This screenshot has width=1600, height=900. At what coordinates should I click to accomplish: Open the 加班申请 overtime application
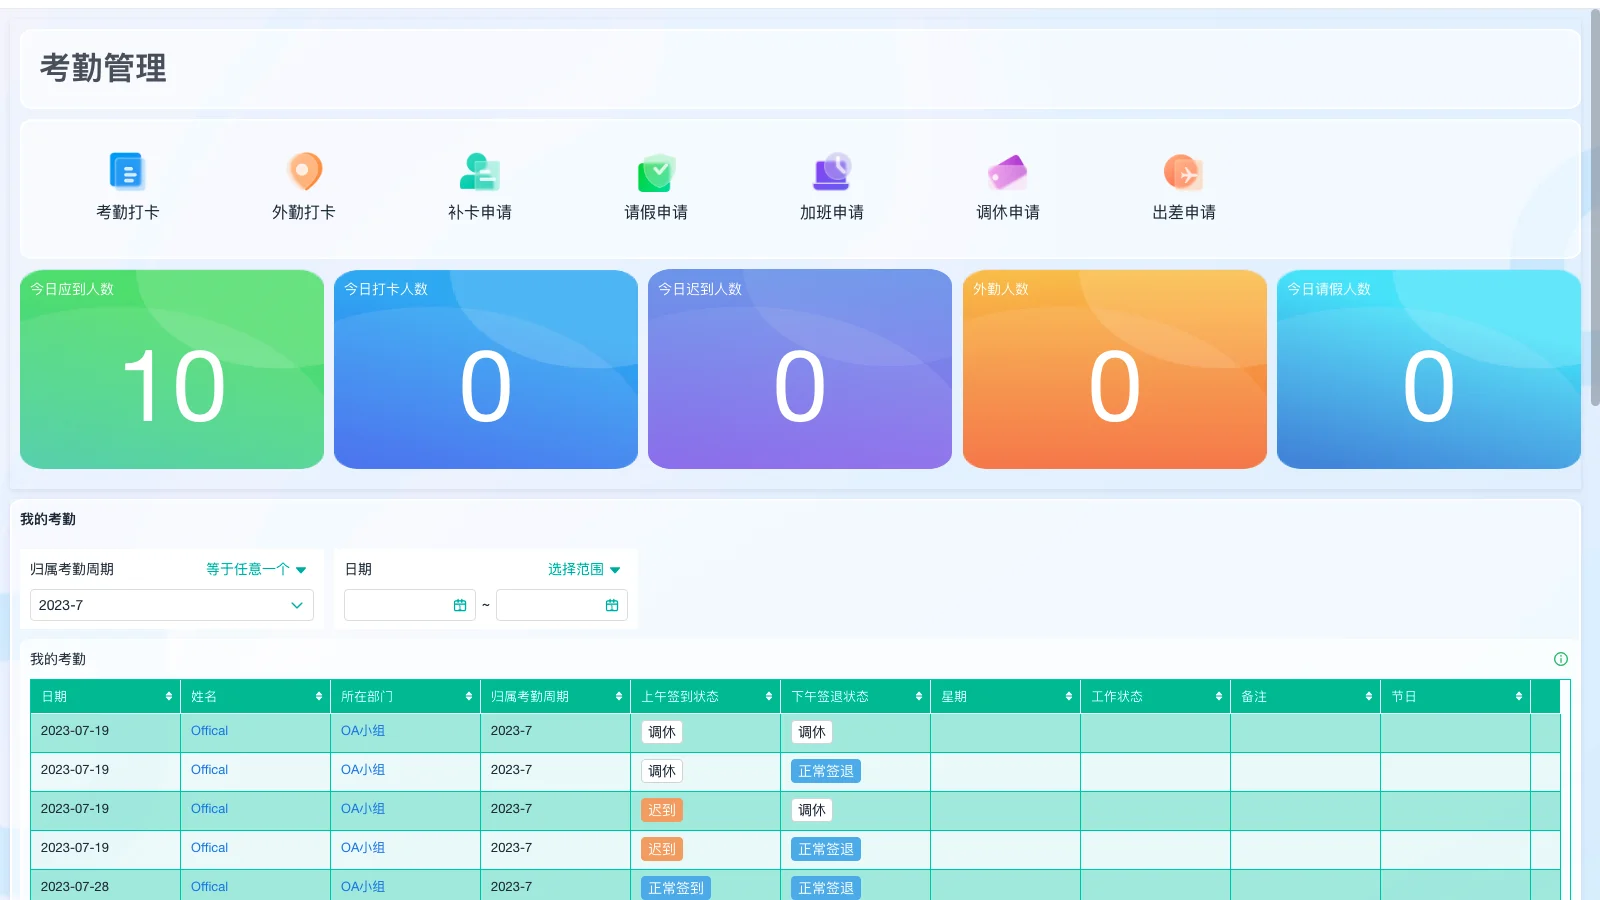[x=831, y=185]
